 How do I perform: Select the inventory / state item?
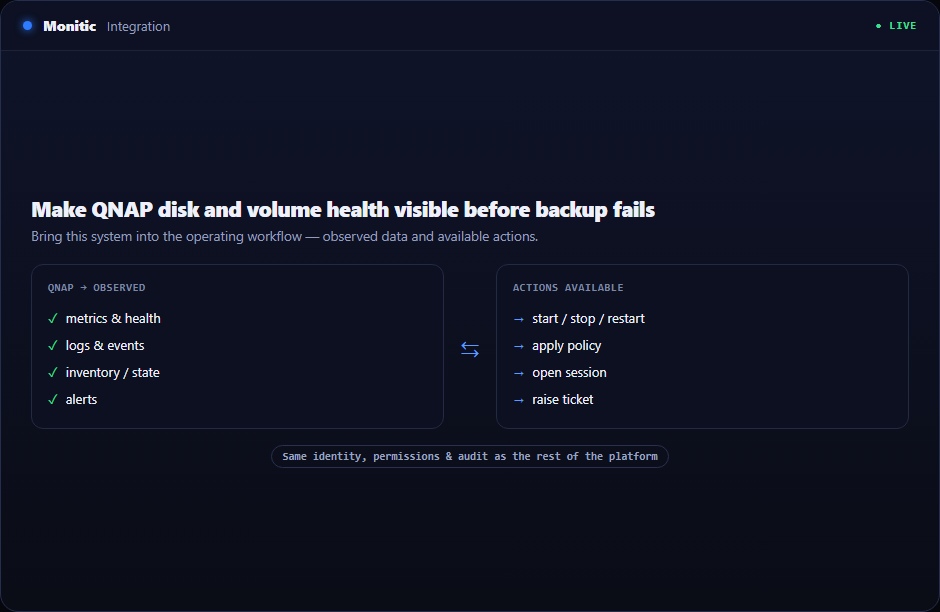click(112, 372)
